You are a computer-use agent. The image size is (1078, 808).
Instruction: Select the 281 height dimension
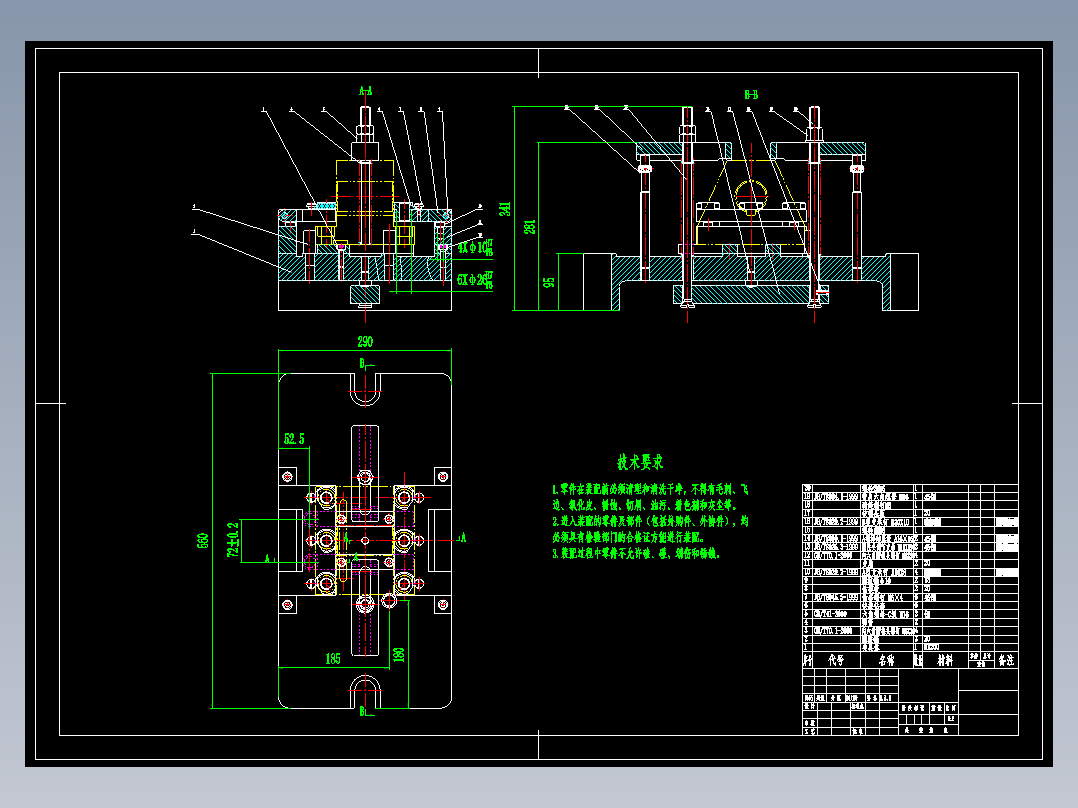(530, 227)
